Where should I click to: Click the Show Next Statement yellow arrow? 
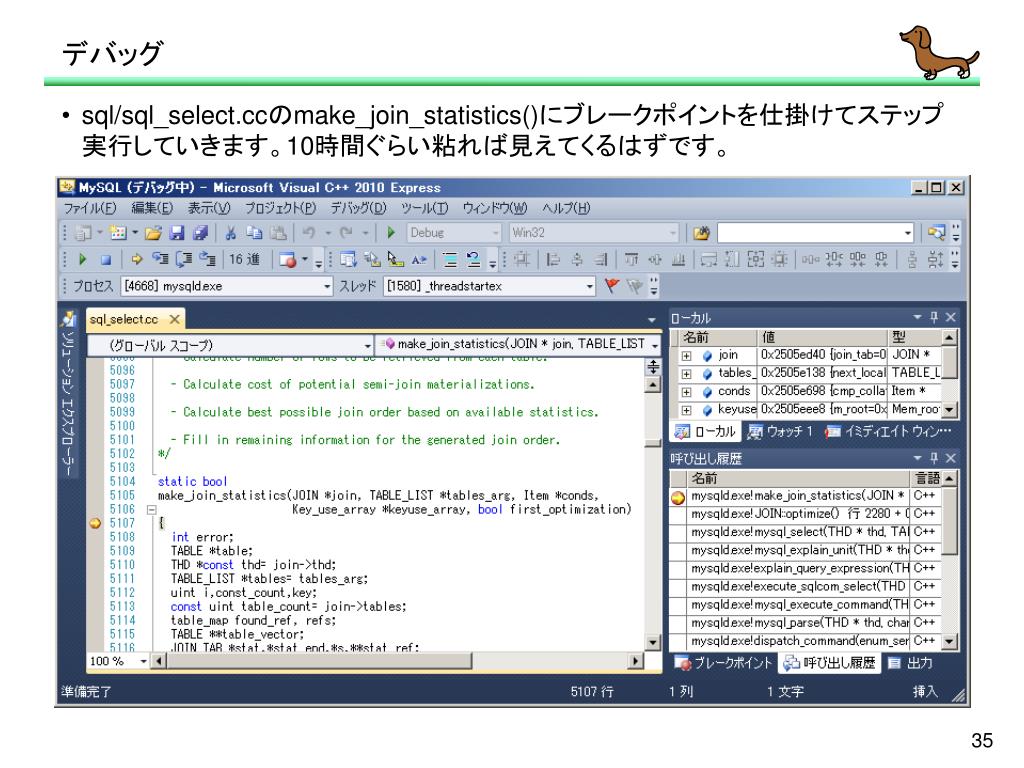click(136, 259)
